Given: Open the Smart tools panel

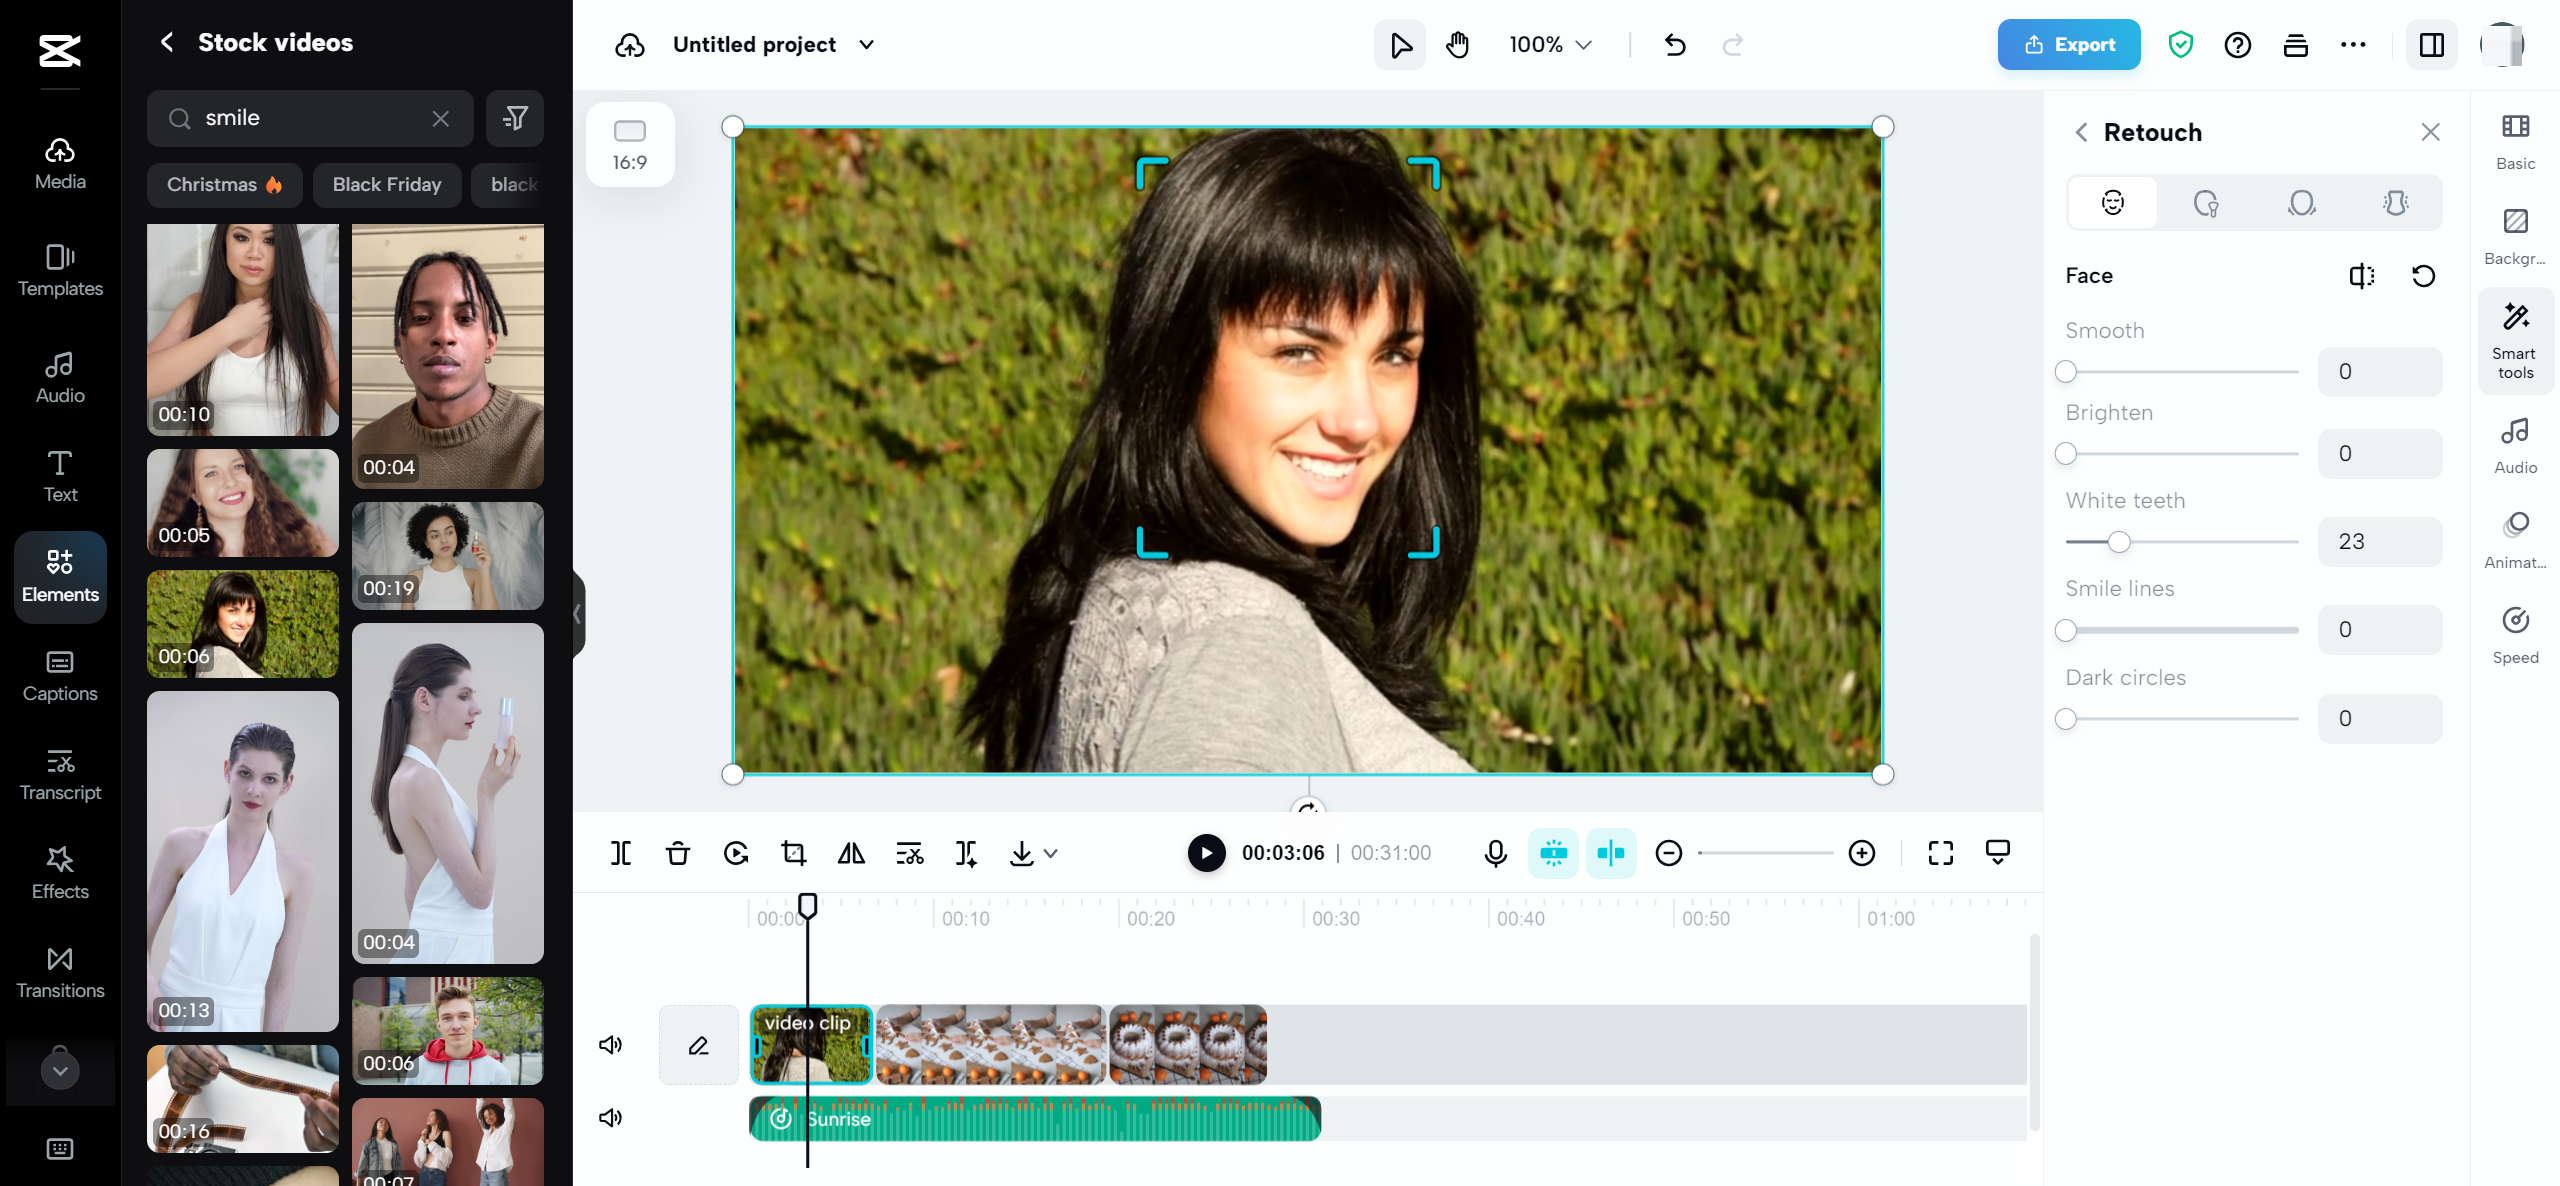Looking at the screenshot, I should point(2516,340).
